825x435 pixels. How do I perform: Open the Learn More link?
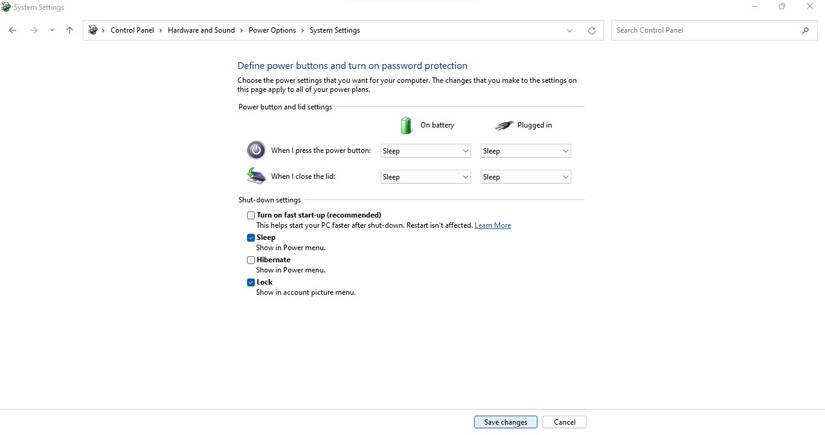pos(492,225)
